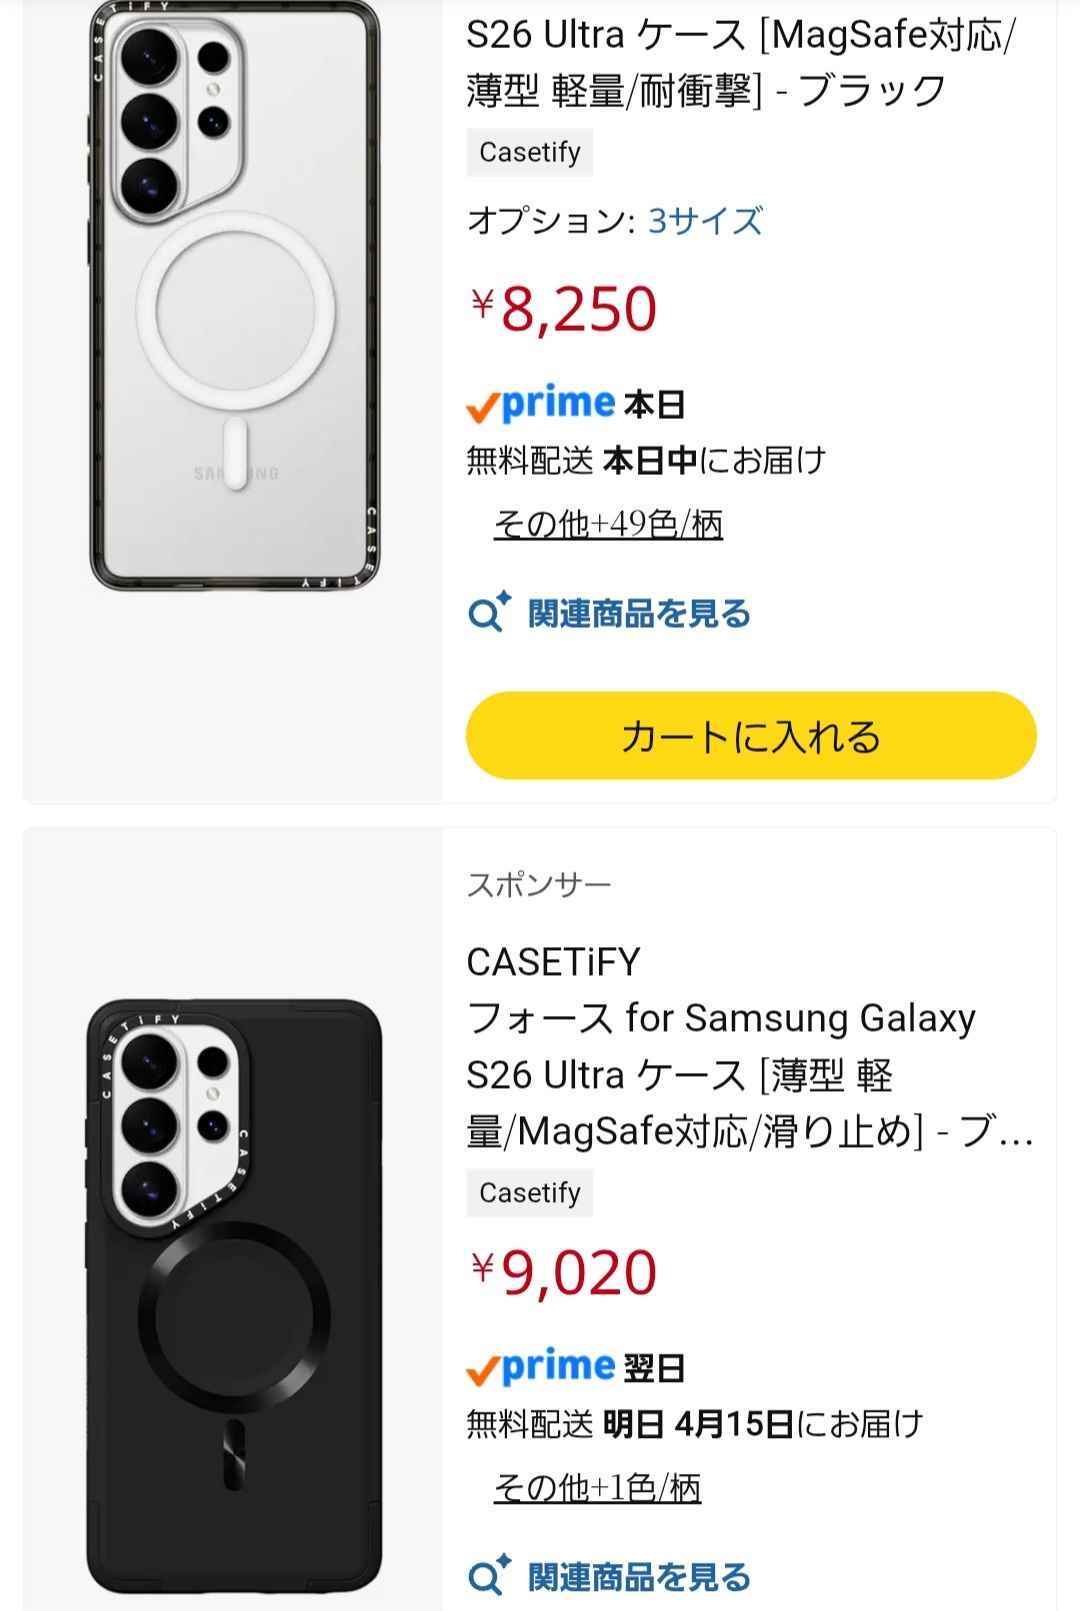This screenshot has height=1611, width=1080.
Task: Show その他+1色/柄 color variations
Action: point(597,1488)
